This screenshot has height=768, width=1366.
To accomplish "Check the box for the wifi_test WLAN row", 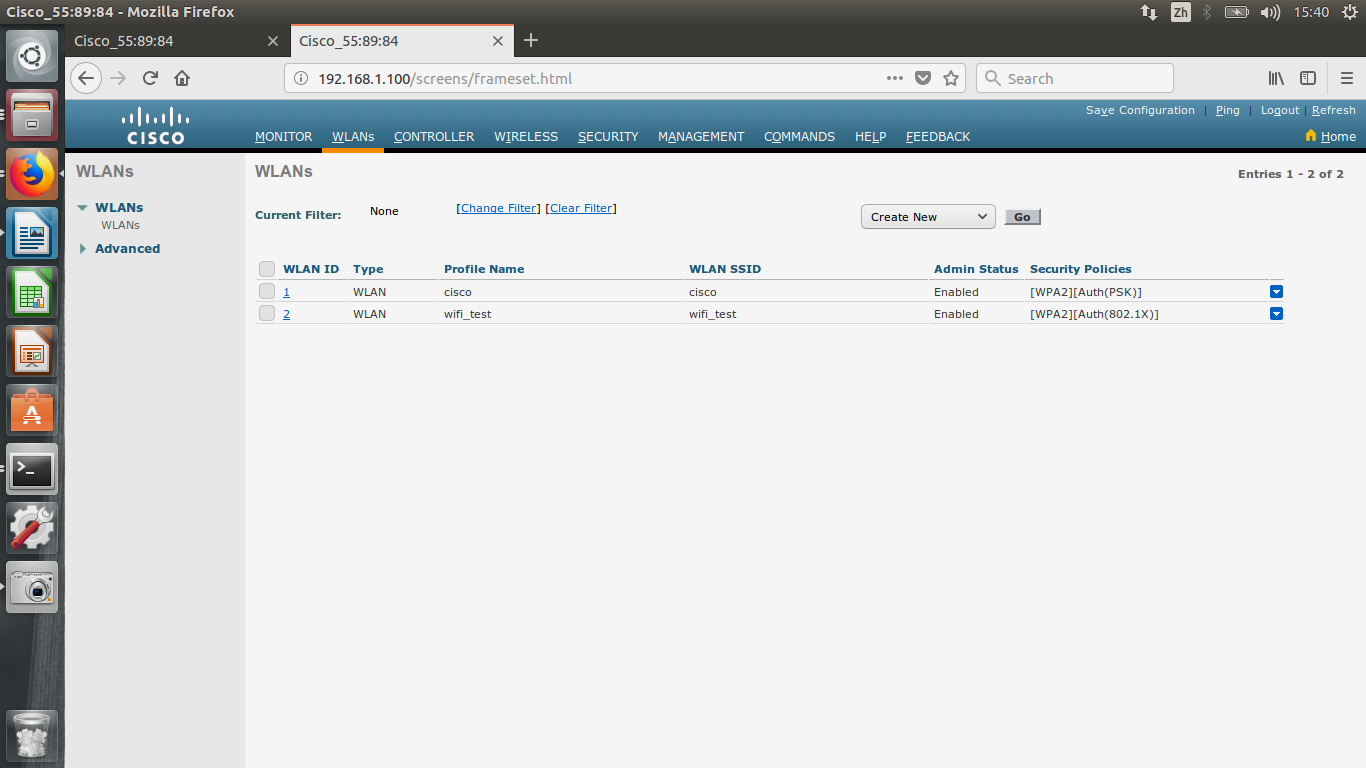I will (x=267, y=313).
